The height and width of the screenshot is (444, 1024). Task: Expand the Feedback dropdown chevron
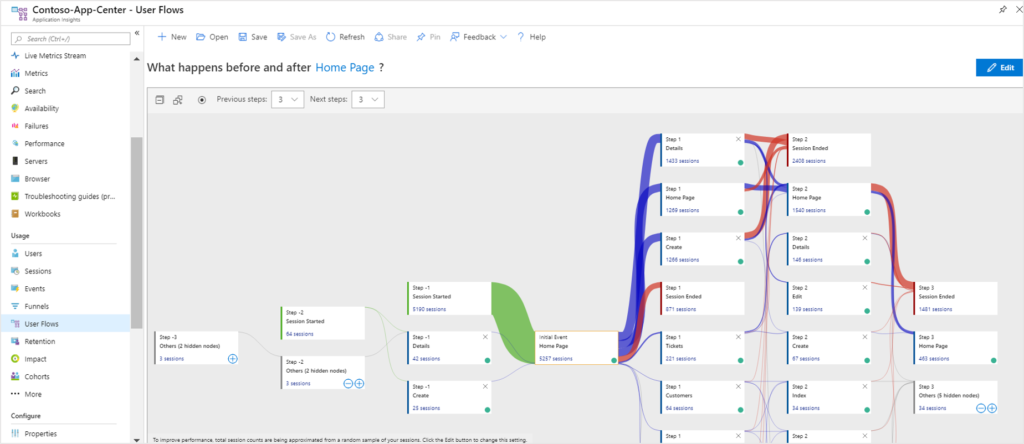pyautogui.click(x=504, y=37)
